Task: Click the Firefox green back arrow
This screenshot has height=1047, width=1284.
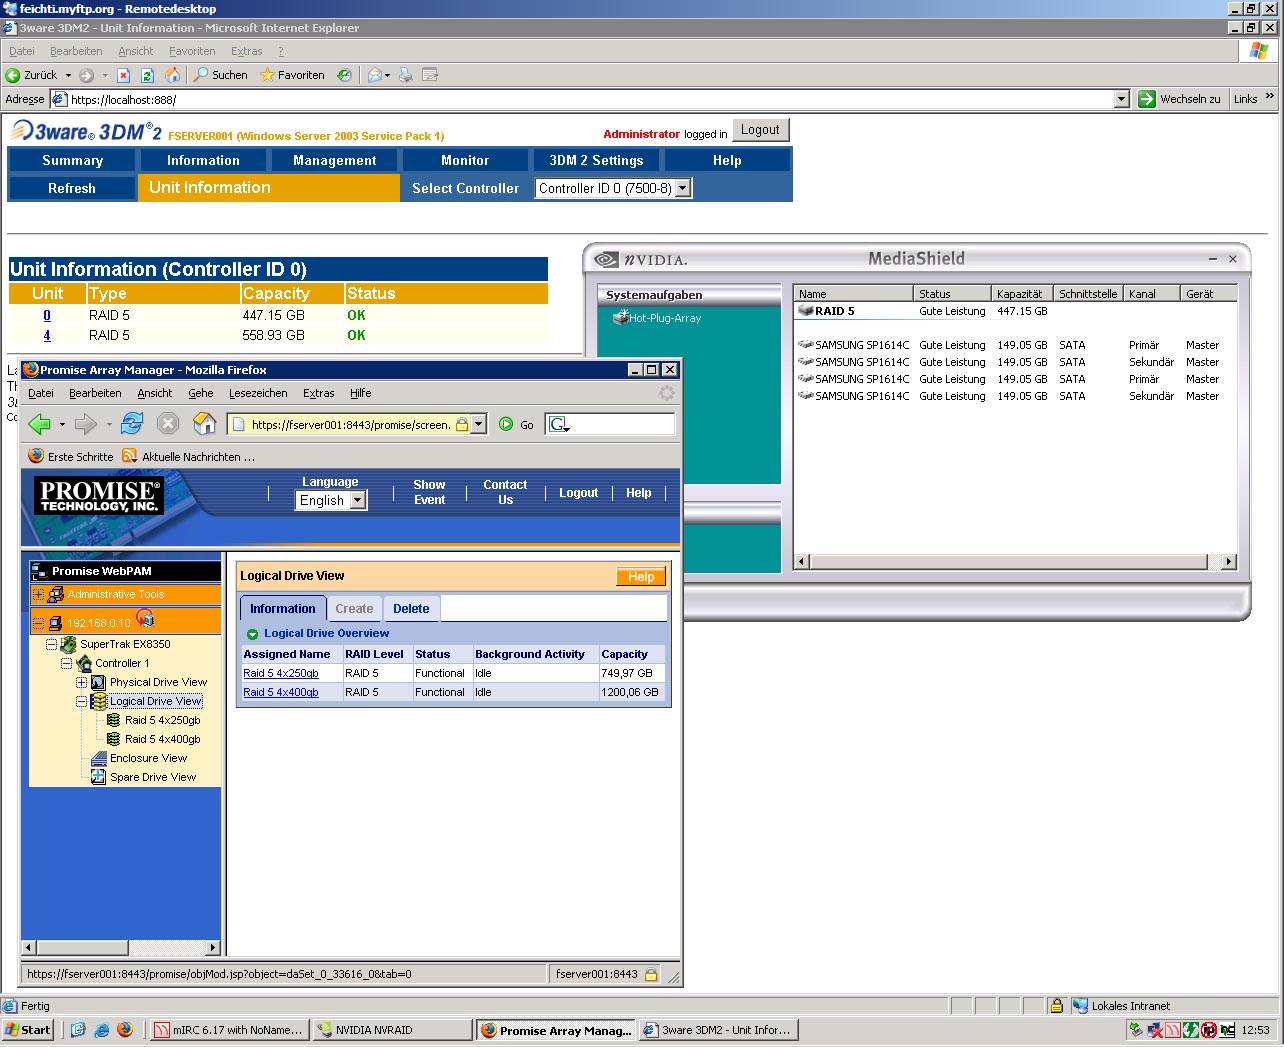Action: point(40,424)
